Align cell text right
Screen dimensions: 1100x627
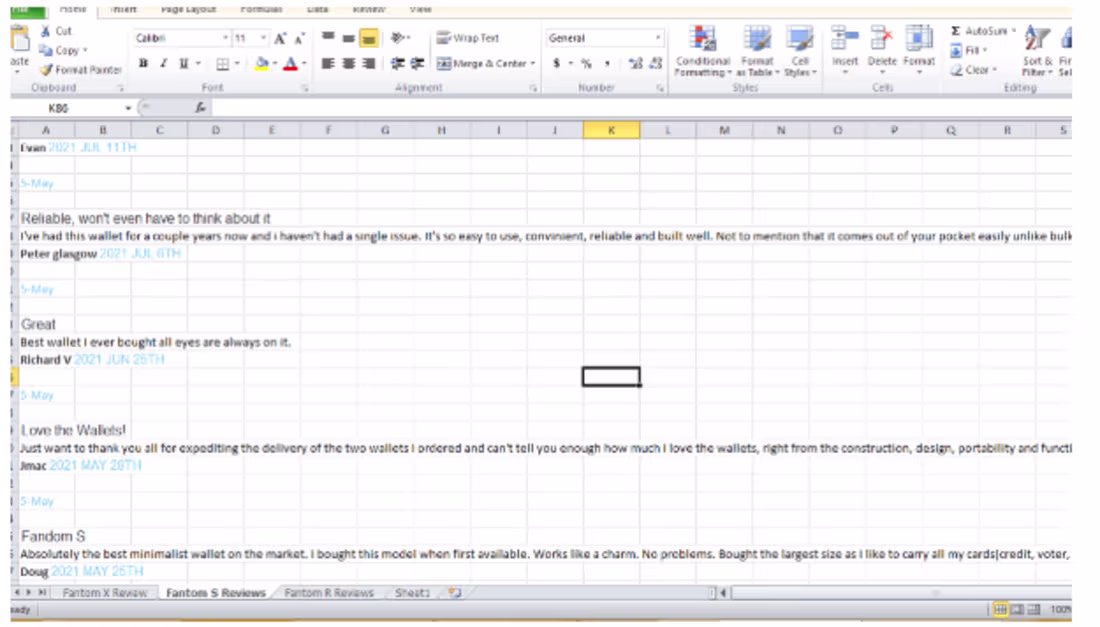coord(368,64)
